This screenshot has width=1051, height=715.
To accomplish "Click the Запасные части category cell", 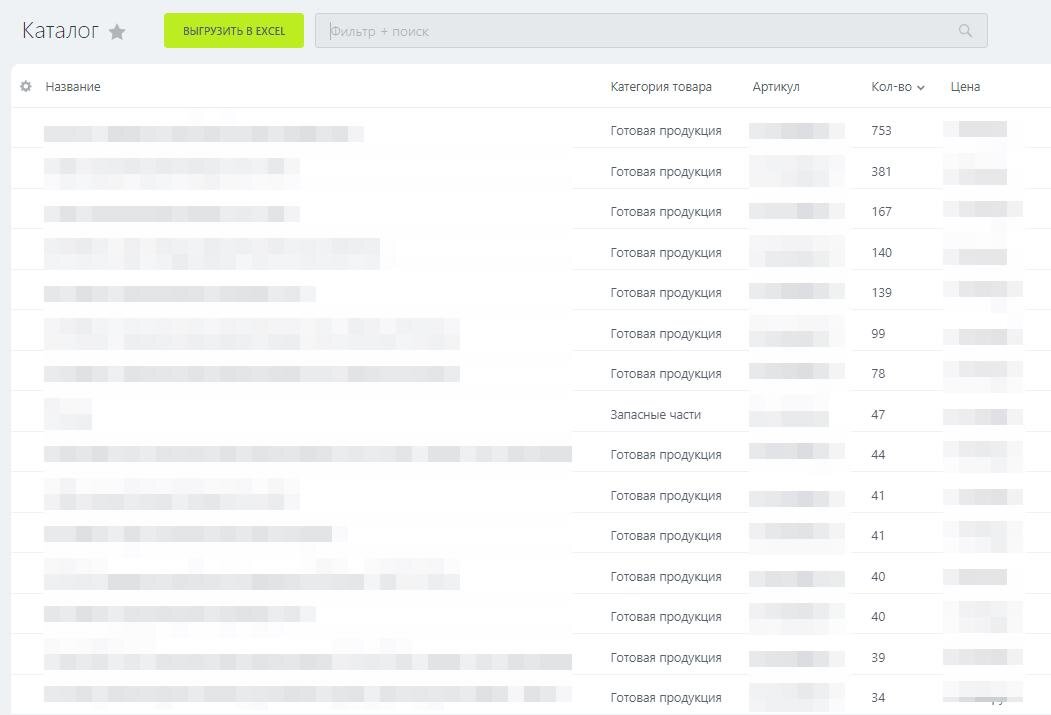I will pos(656,415).
